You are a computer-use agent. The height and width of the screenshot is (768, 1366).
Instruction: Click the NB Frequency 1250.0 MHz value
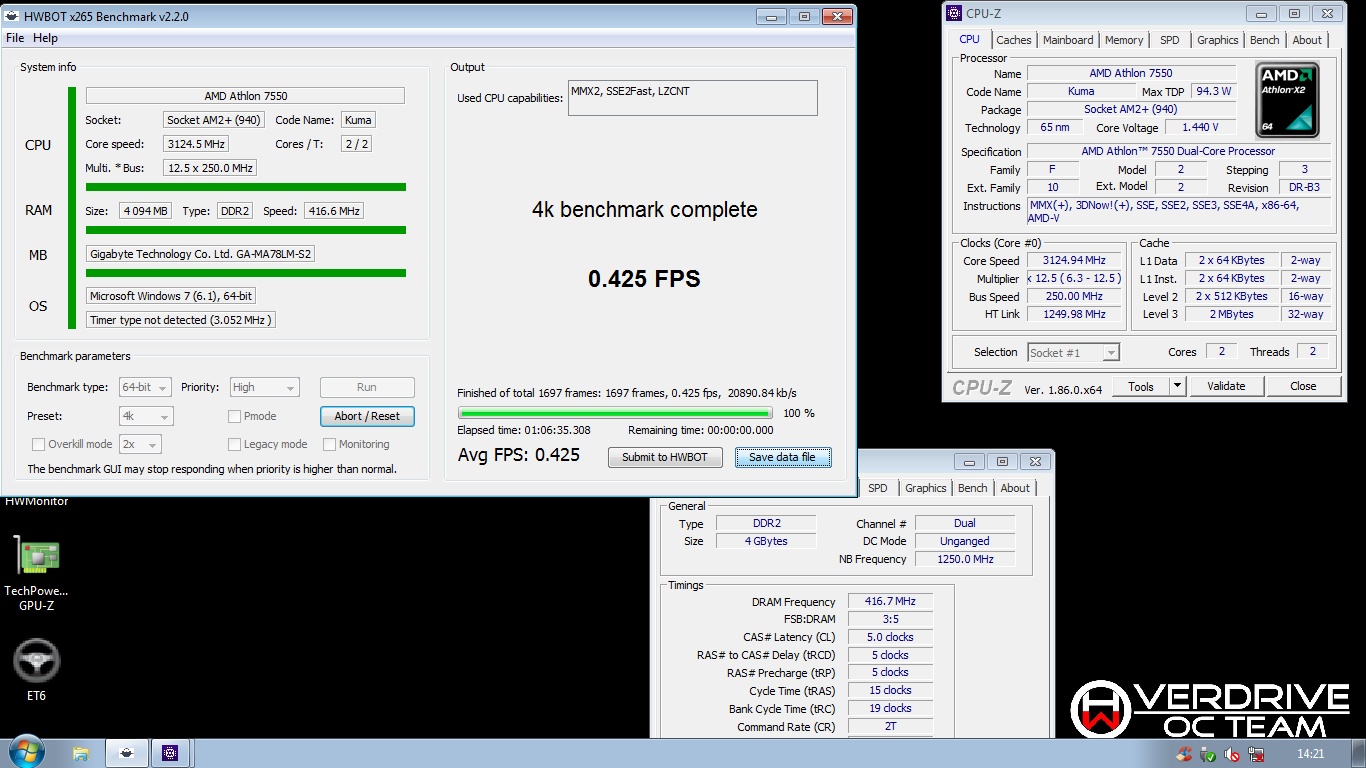click(x=965, y=559)
